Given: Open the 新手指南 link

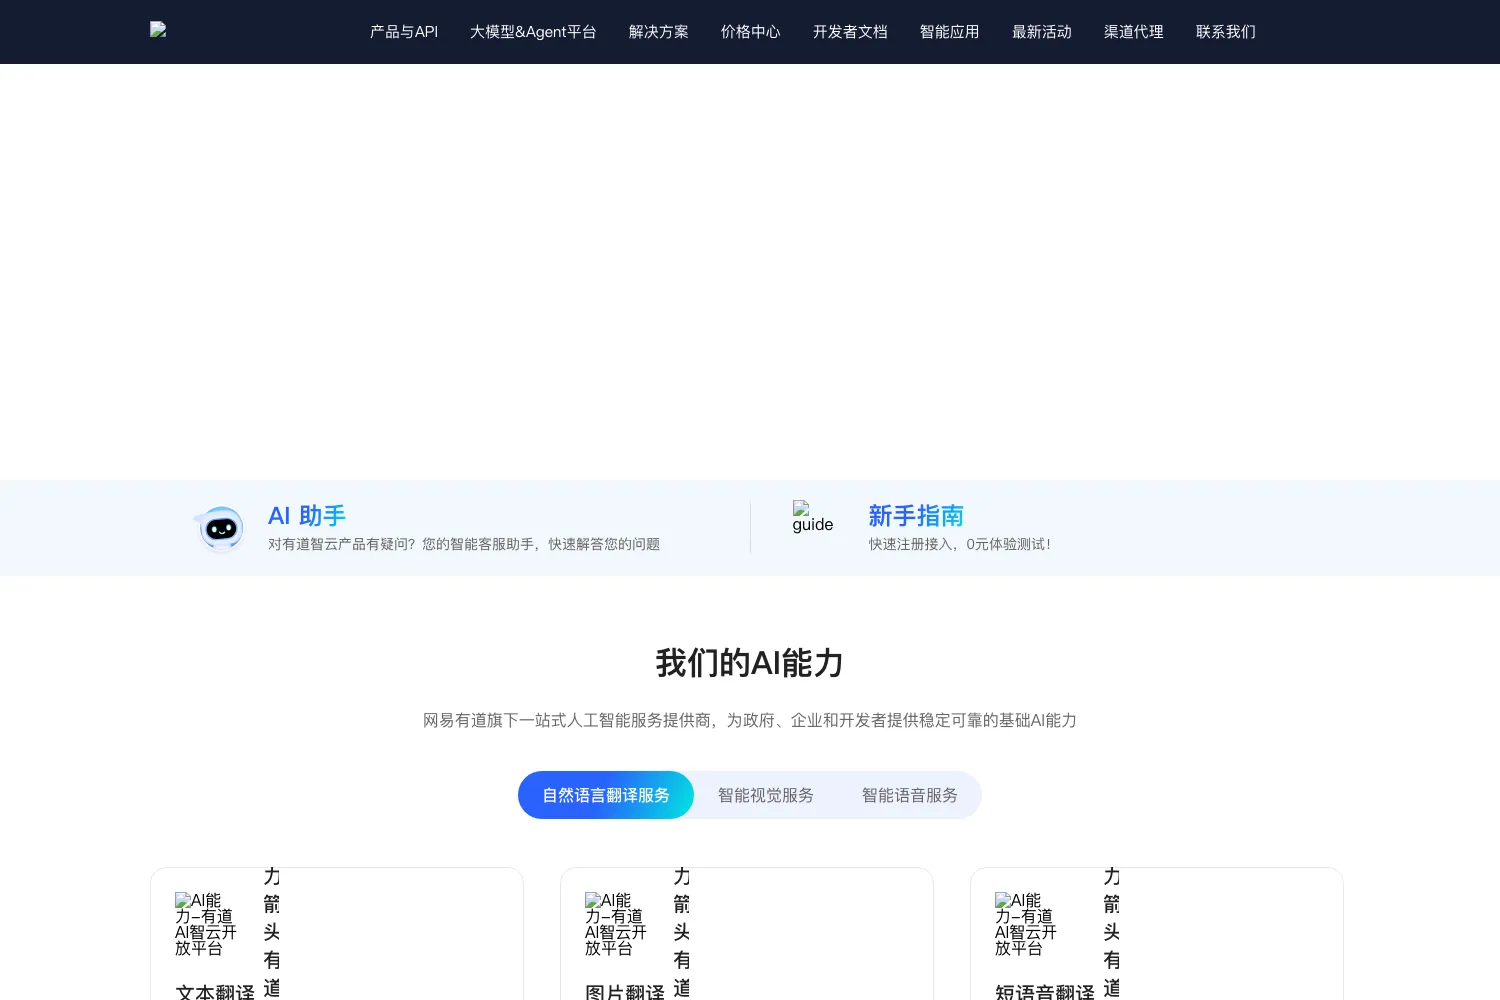Looking at the screenshot, I should 916,516.
